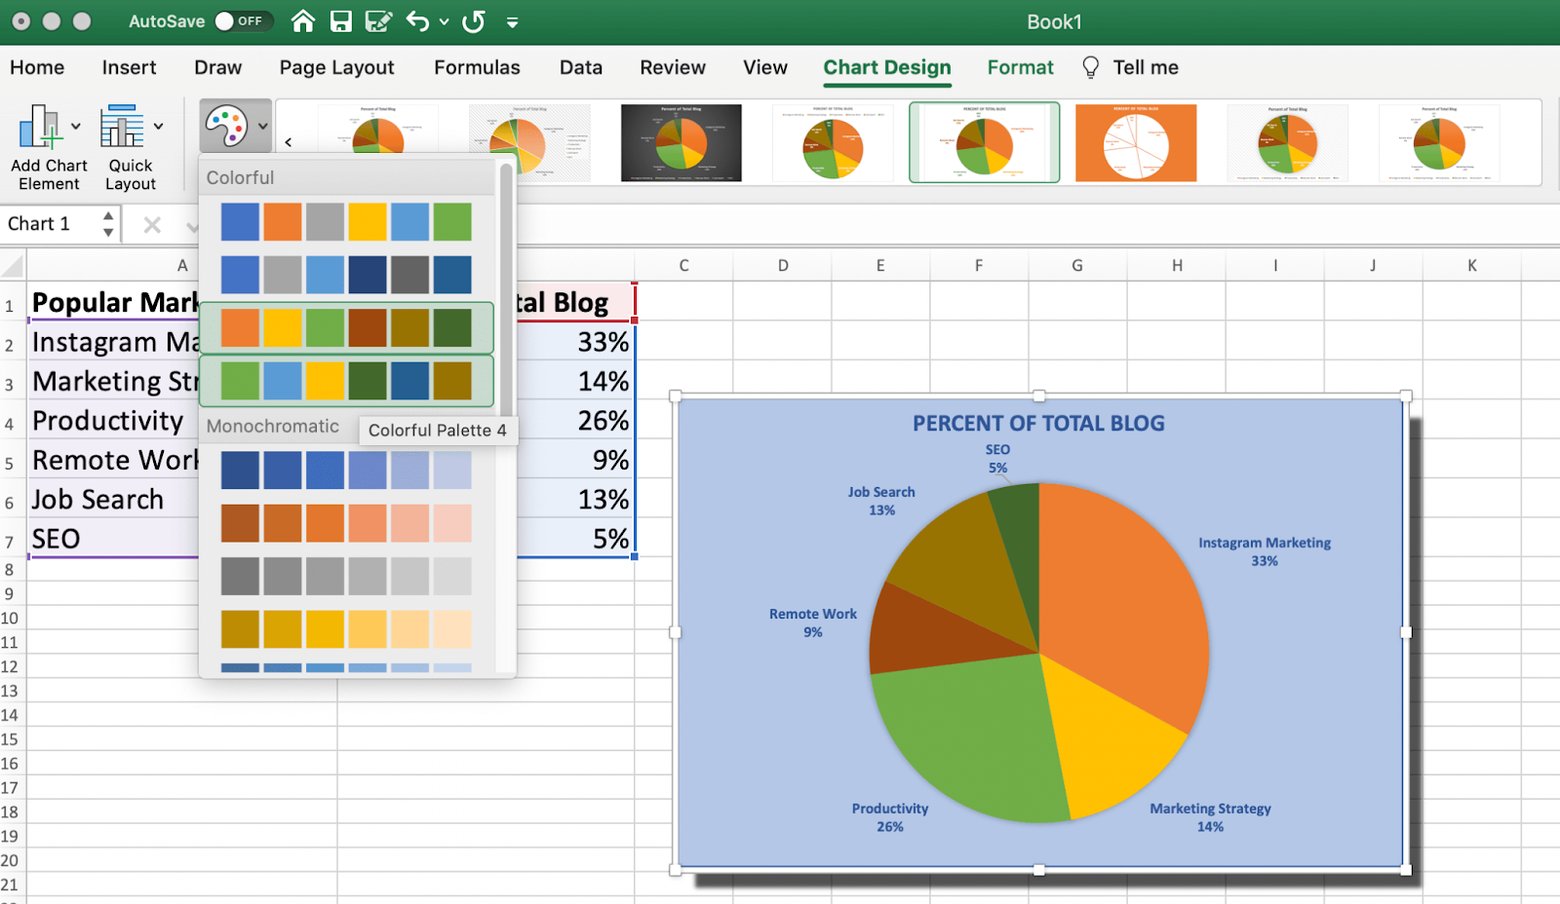Click the chart title PERCENT OF TOTAL BLOG
This screenshot has height=904, width=1560.
coord(1038,423)
